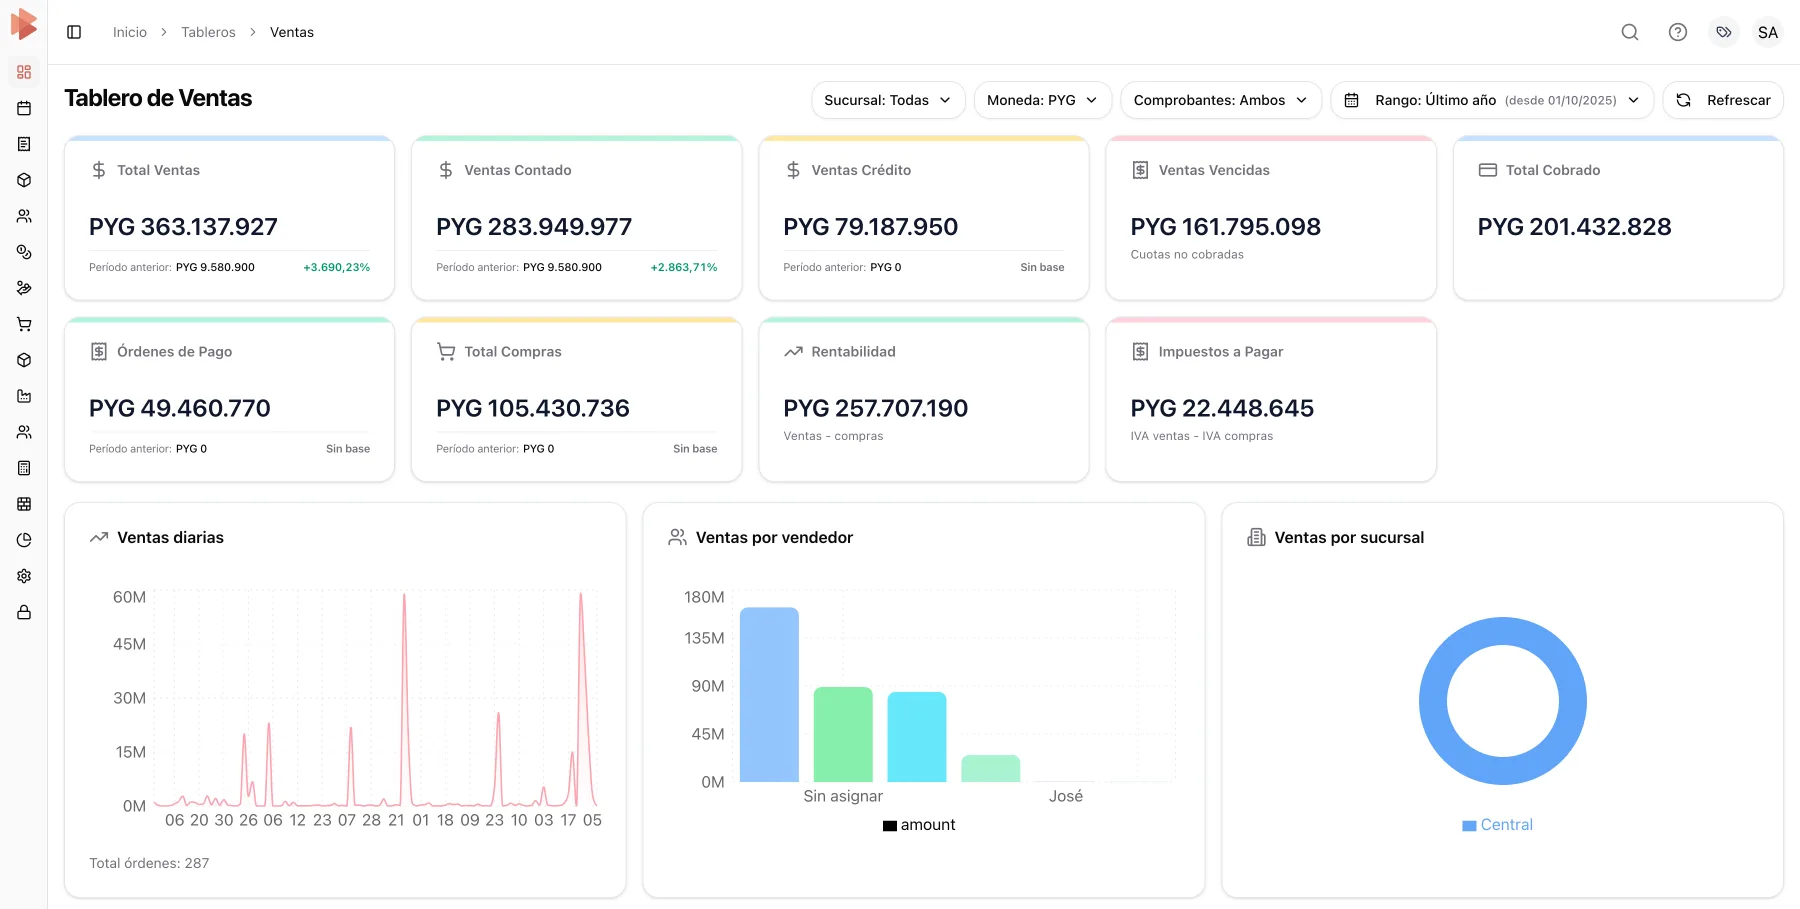Viewport: 1800px width, 909px height.
Task: Click the Refrescar button
Action: pos(1723,100)
